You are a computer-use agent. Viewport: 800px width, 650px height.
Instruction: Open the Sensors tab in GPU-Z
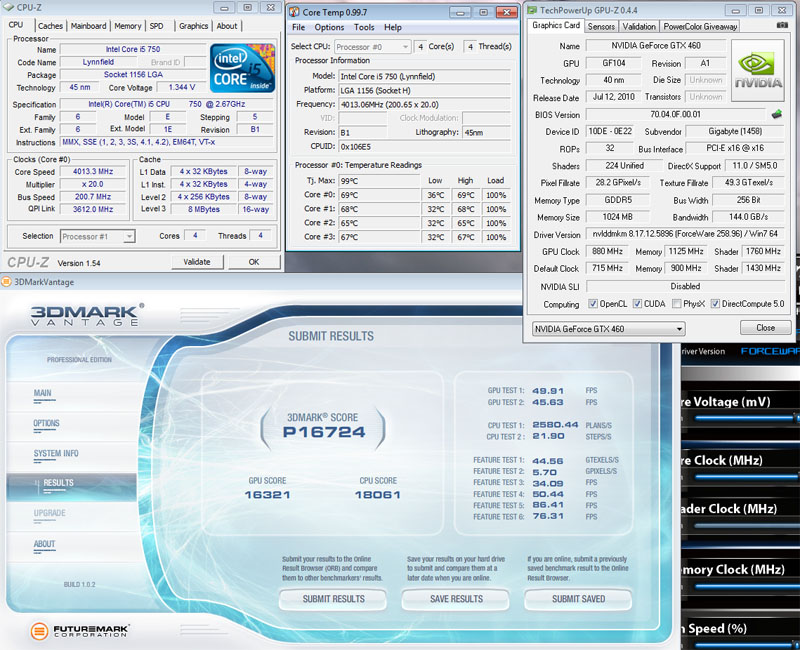(x=601, y=26)
